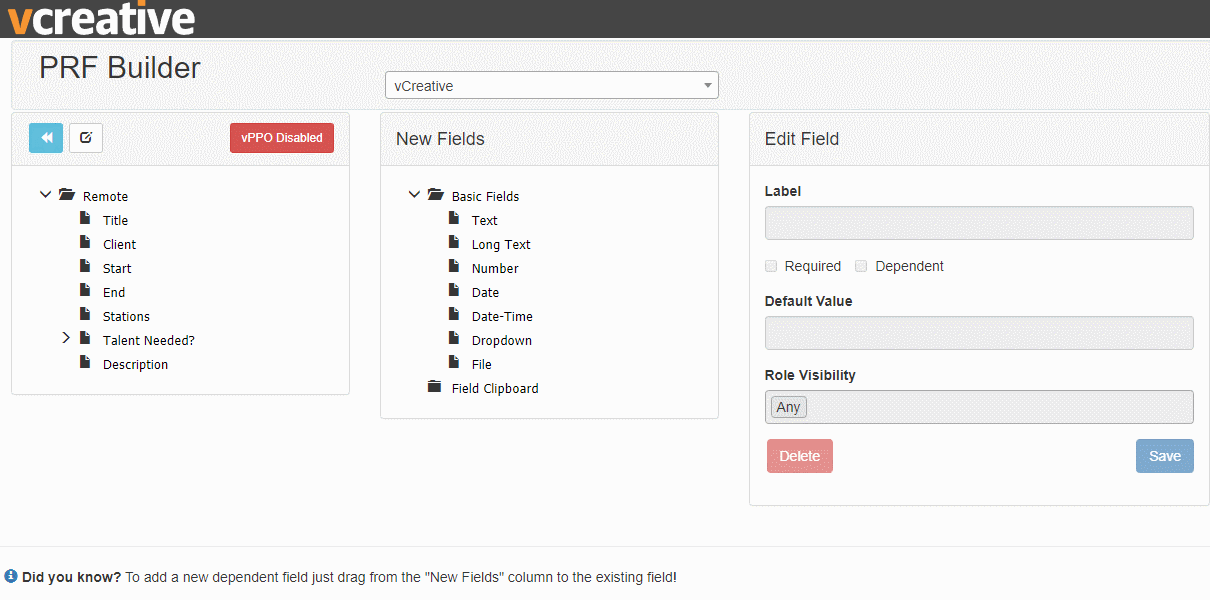Viewport: 1210px width, 600px height.
Task: Click the File field type icon
Action: point(454,362)
